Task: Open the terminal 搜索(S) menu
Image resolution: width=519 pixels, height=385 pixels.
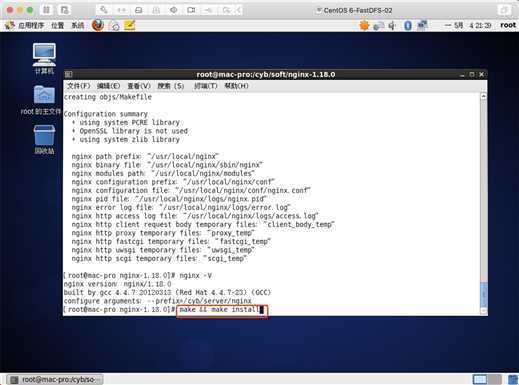Action: tap(171, 86)
